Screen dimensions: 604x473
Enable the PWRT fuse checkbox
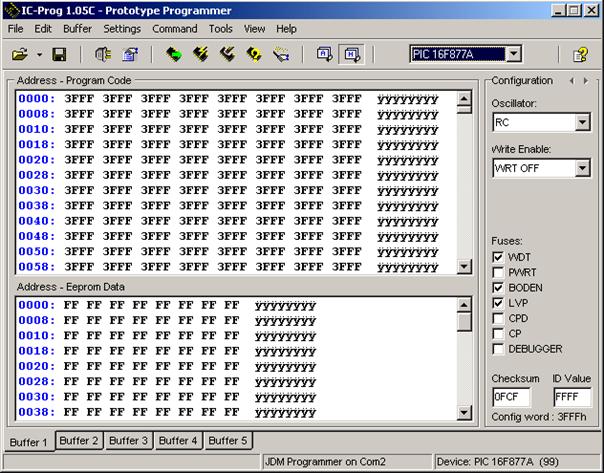[x=498, y=272]
